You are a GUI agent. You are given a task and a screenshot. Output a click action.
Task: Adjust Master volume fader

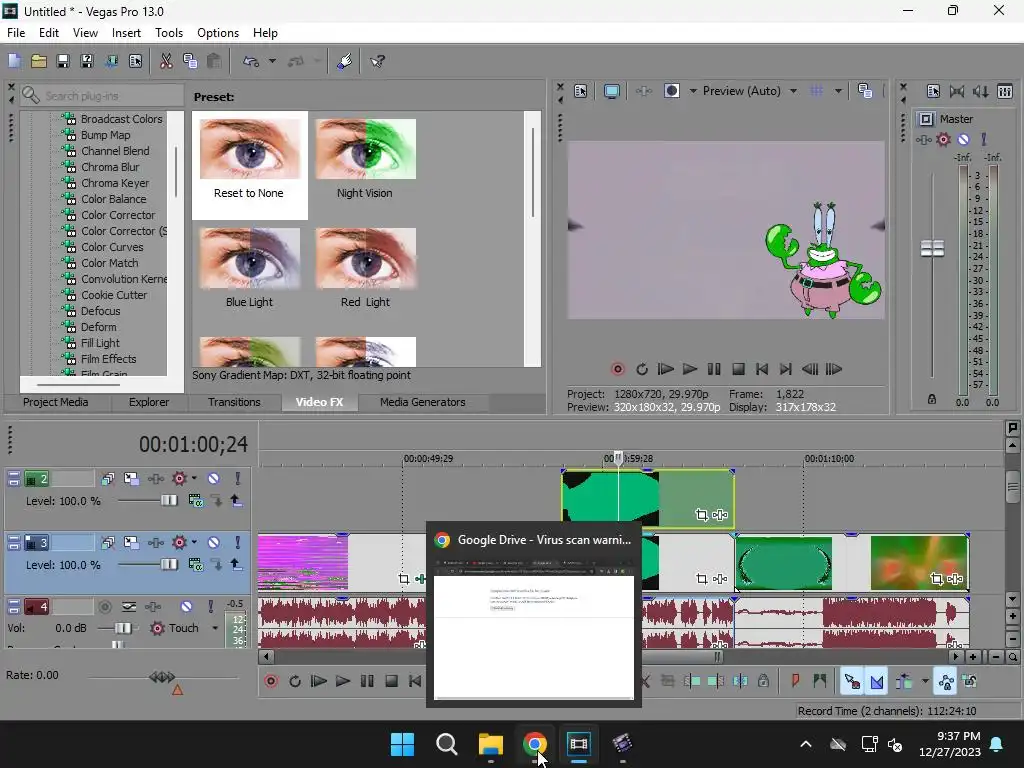[932, 248]
